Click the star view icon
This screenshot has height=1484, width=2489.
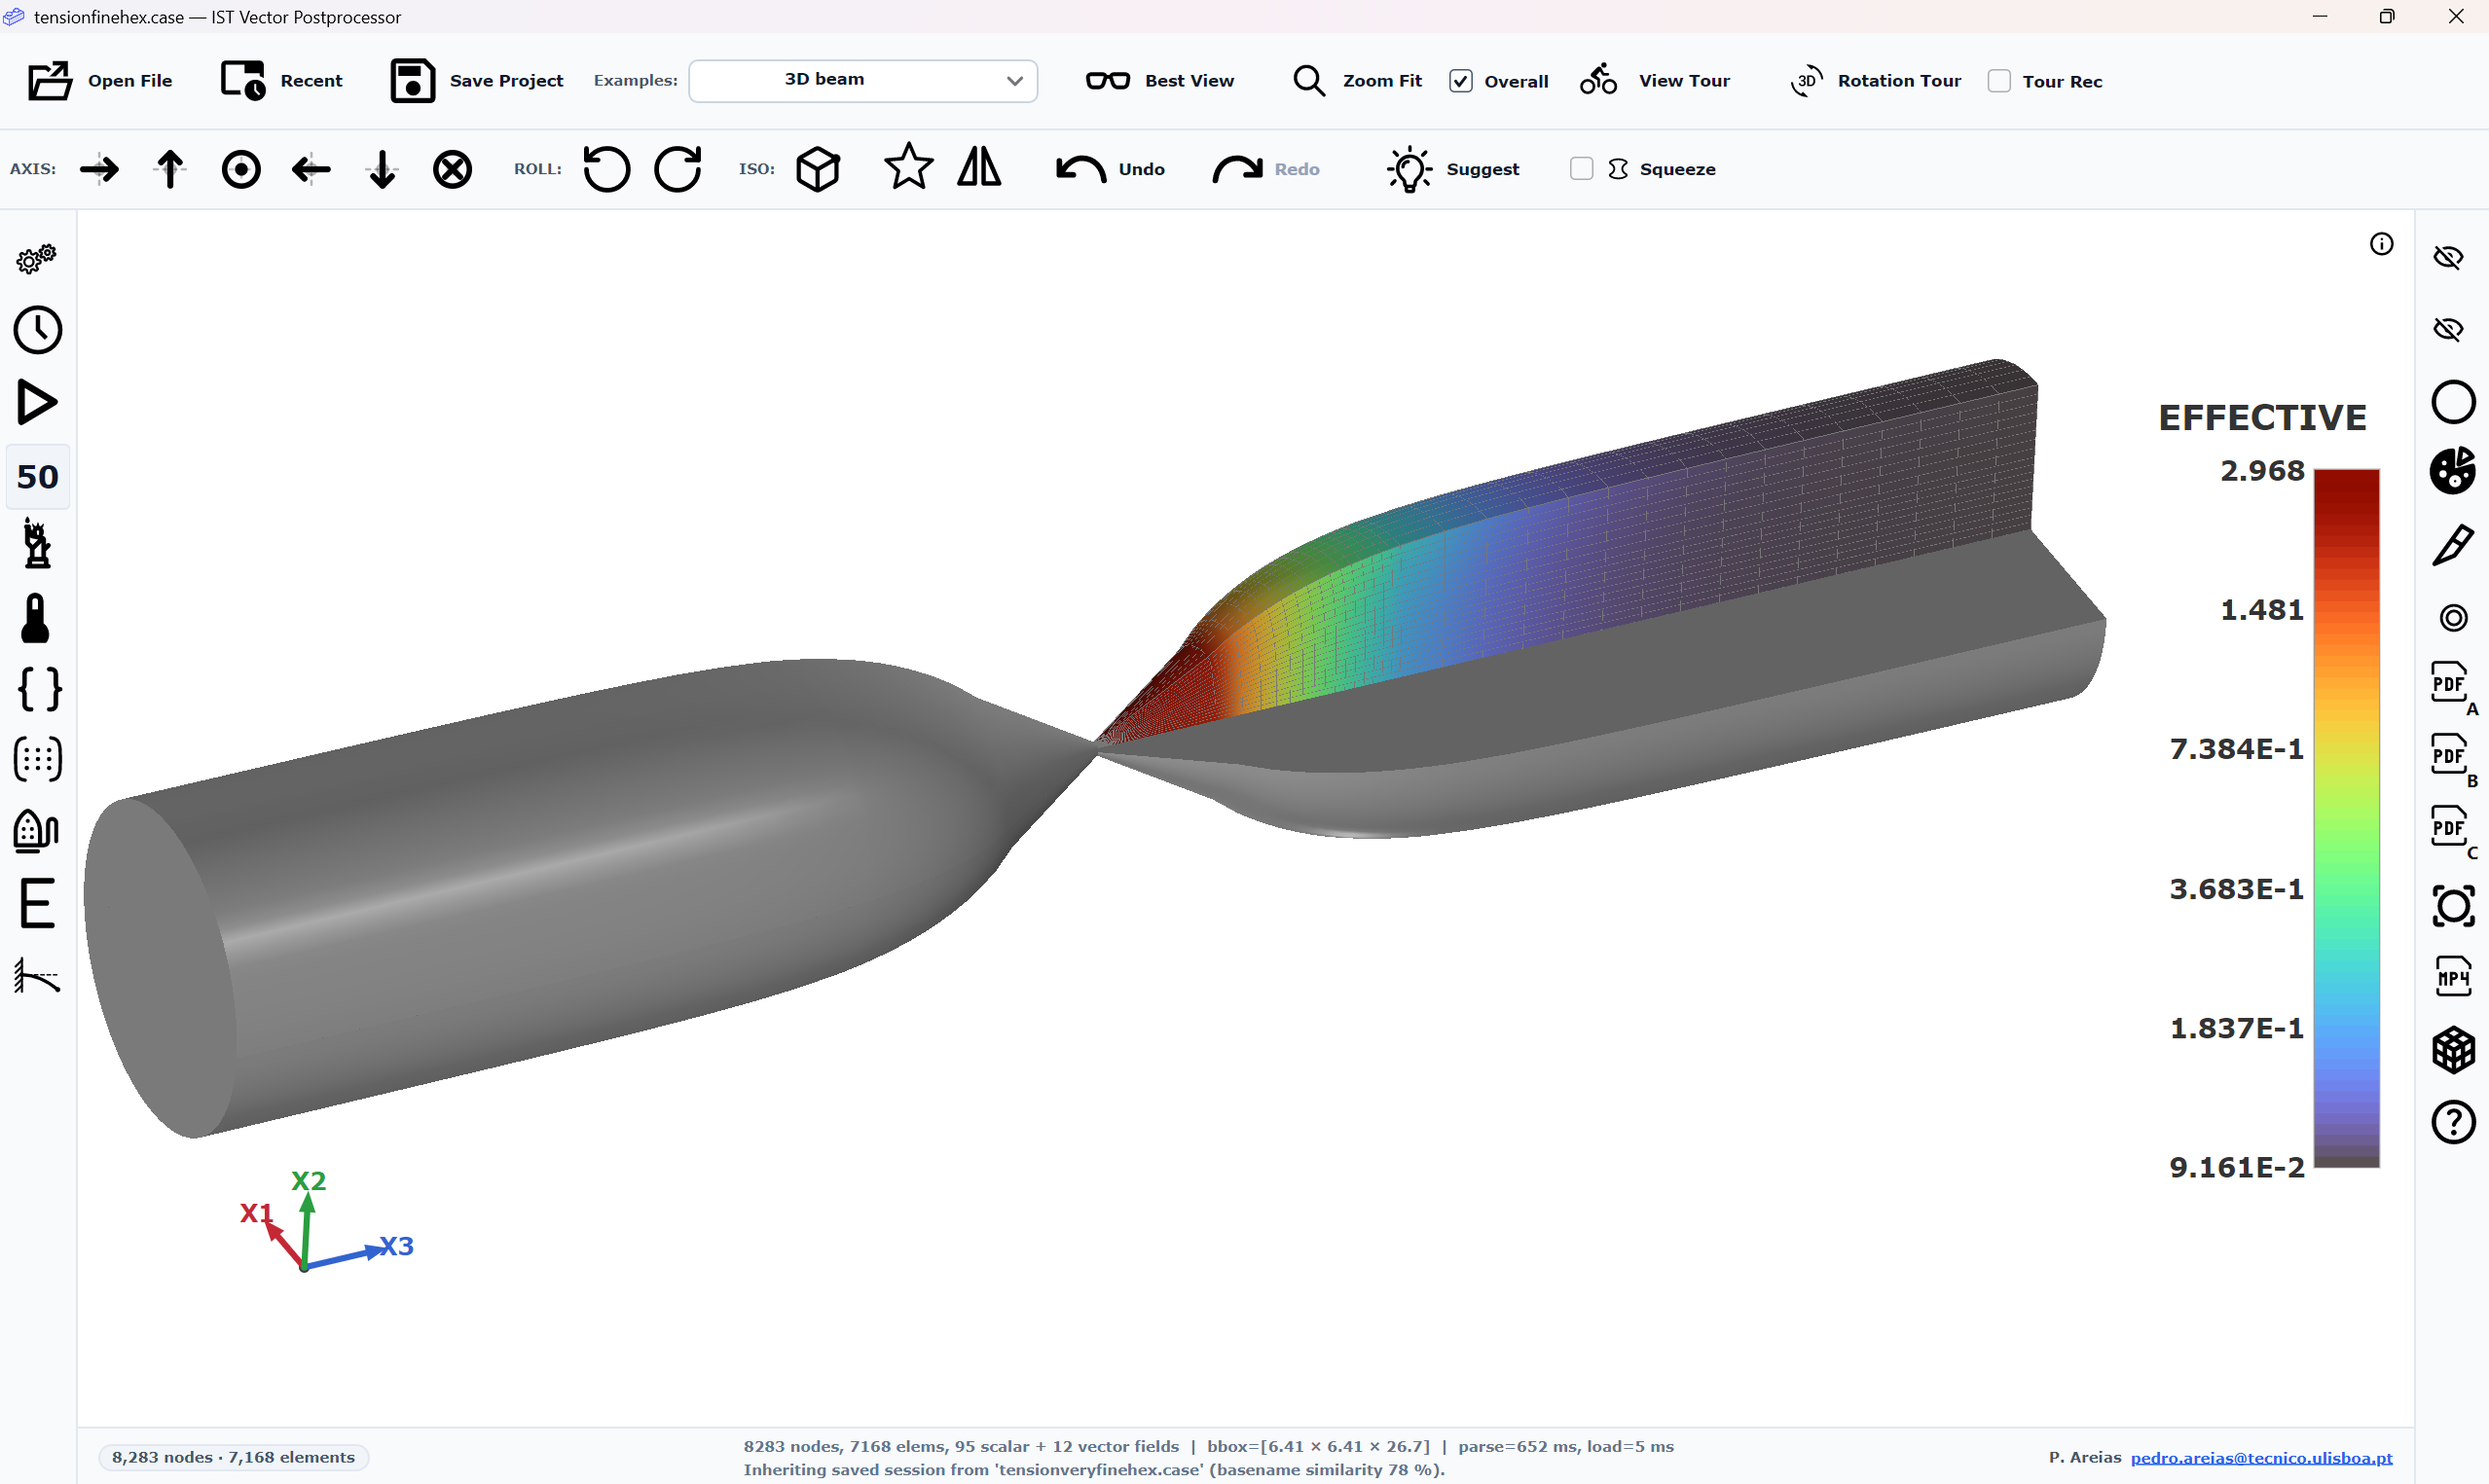908,167
